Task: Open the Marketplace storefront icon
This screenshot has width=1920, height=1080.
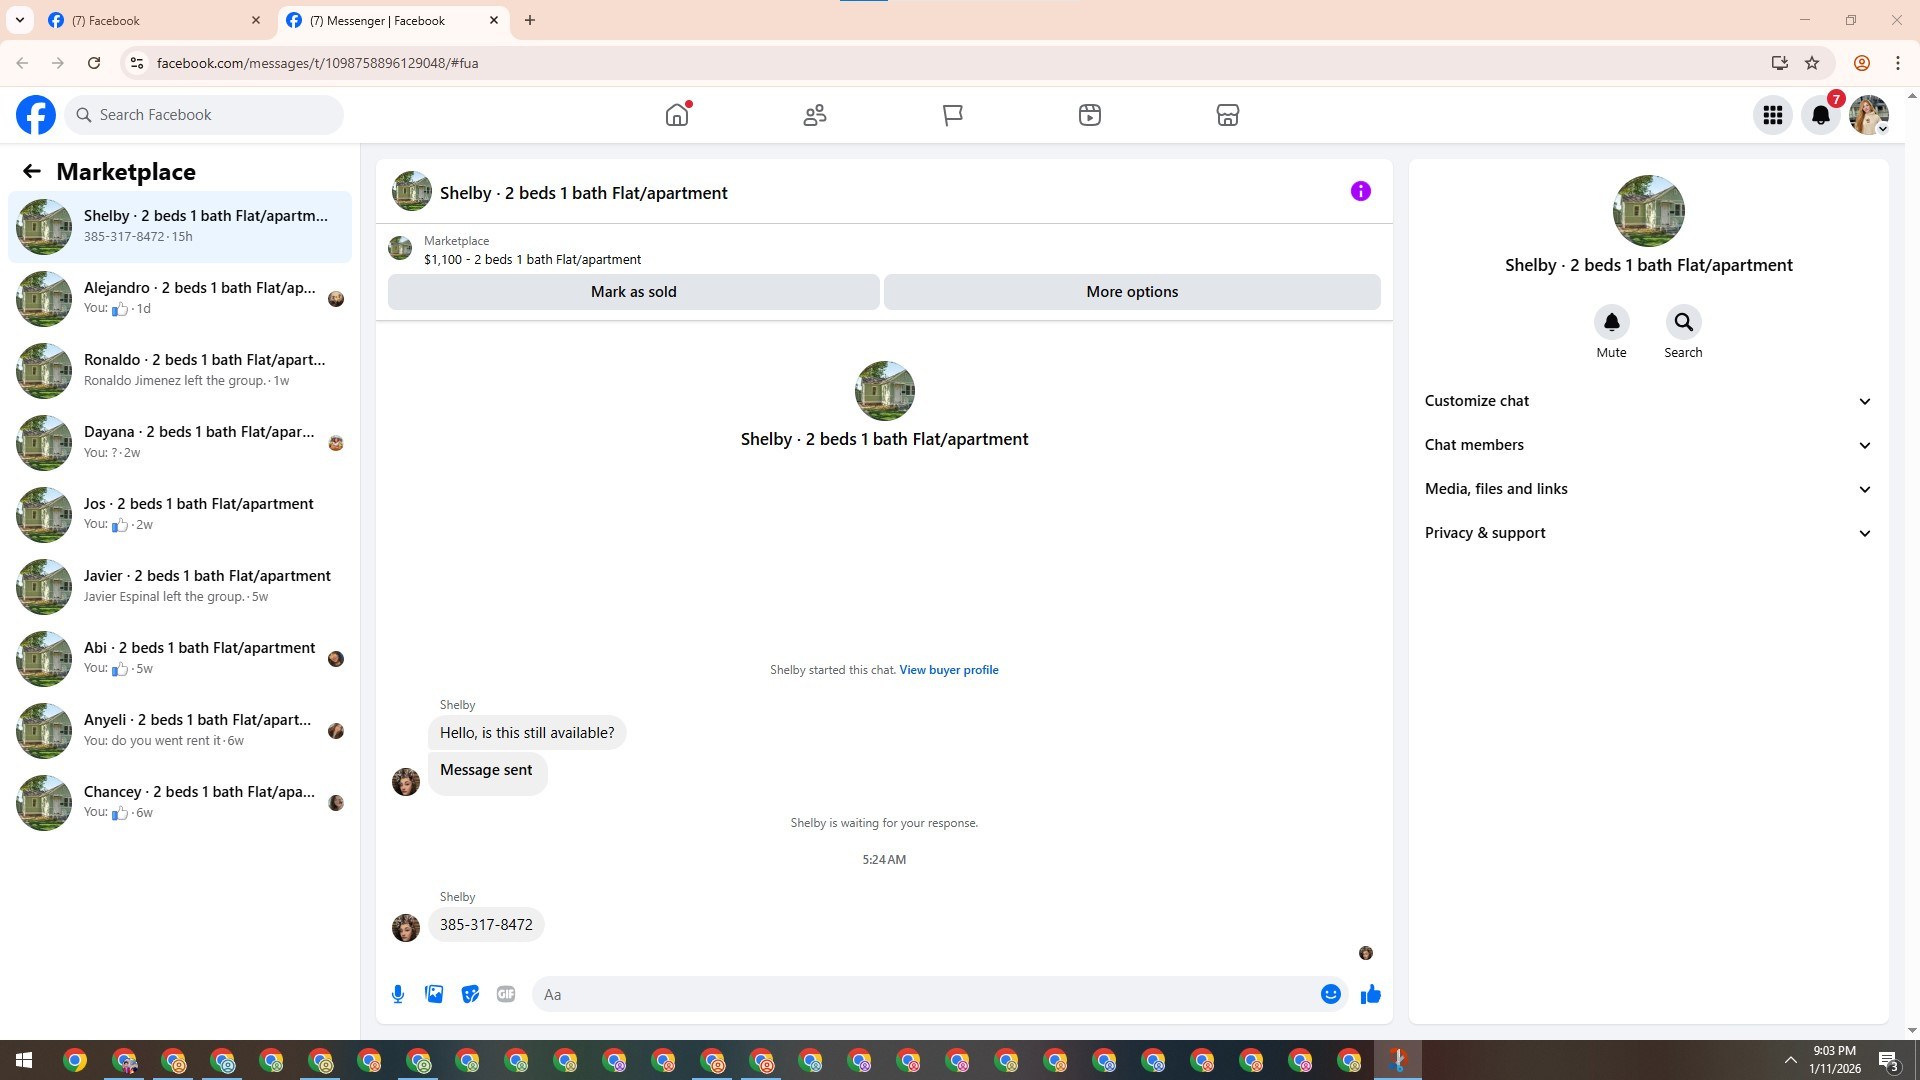Action: pos(1228,115)
